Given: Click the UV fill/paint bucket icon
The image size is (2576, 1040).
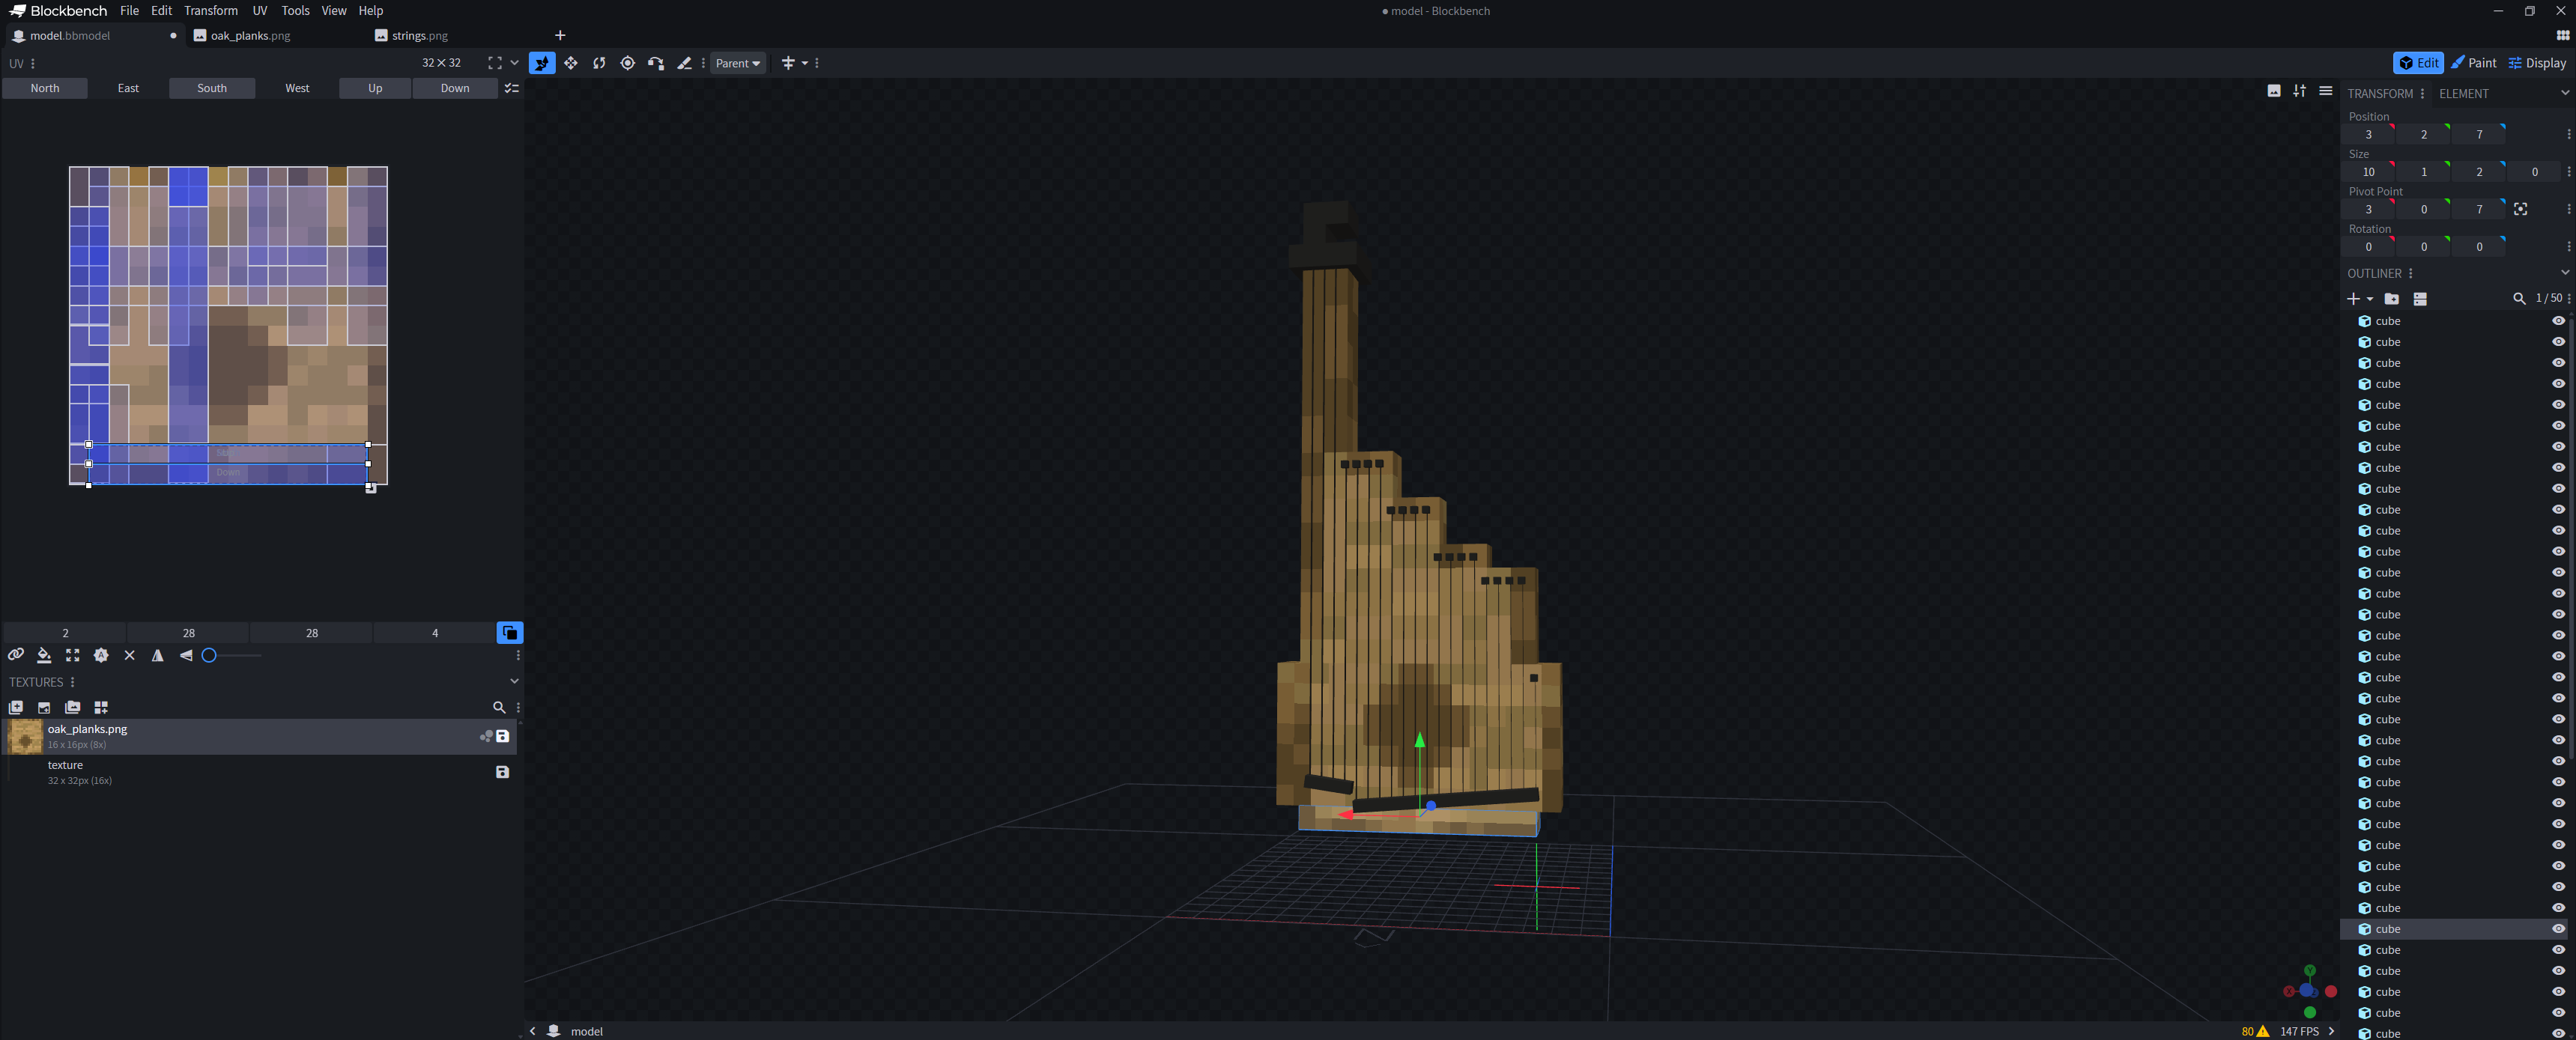Looking at the screenshot, I should click(44, 655).
